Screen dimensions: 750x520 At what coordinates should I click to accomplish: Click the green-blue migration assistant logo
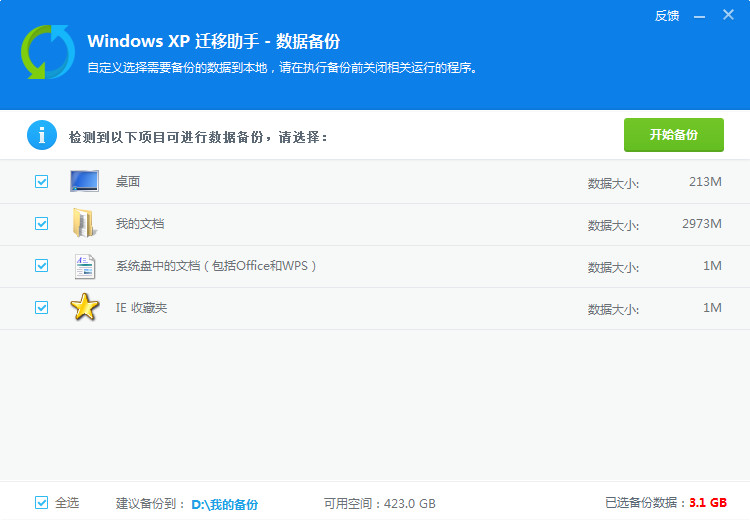48,52
